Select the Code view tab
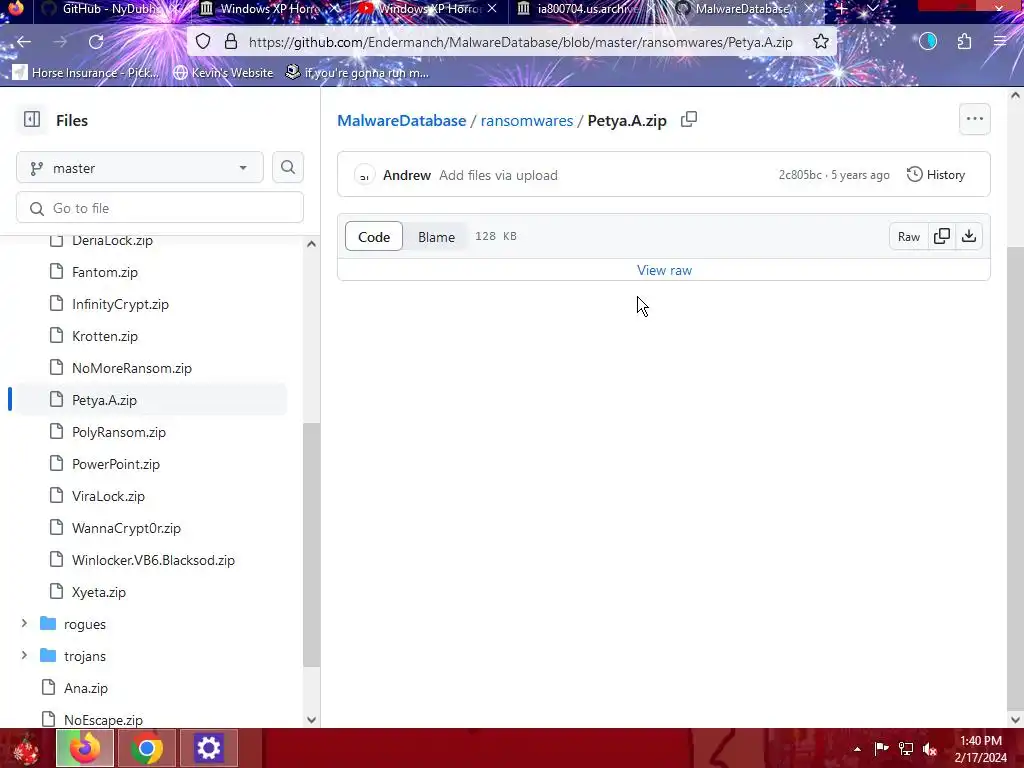The height and width of the screenshot is (768, 1024). [374, 236]
